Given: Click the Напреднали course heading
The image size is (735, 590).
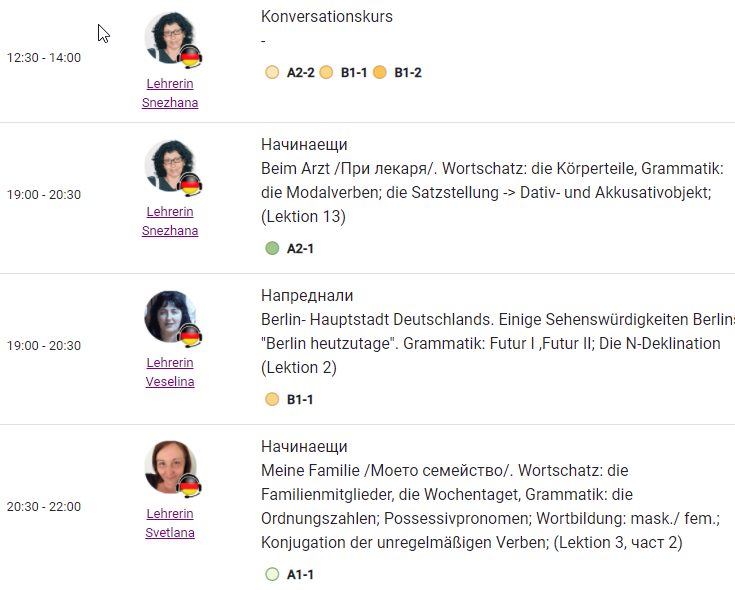Looking at the screenshot, I should coord(307,295).
